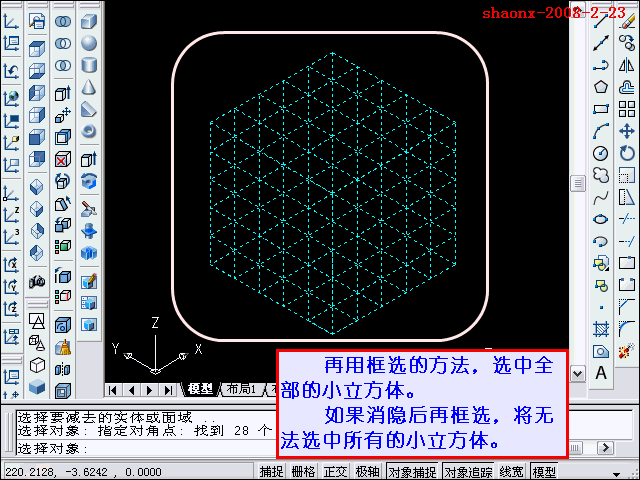This screenshot has height=480, width=640.
Task: Create a Cylinder solid
Action: pos(89,65)
